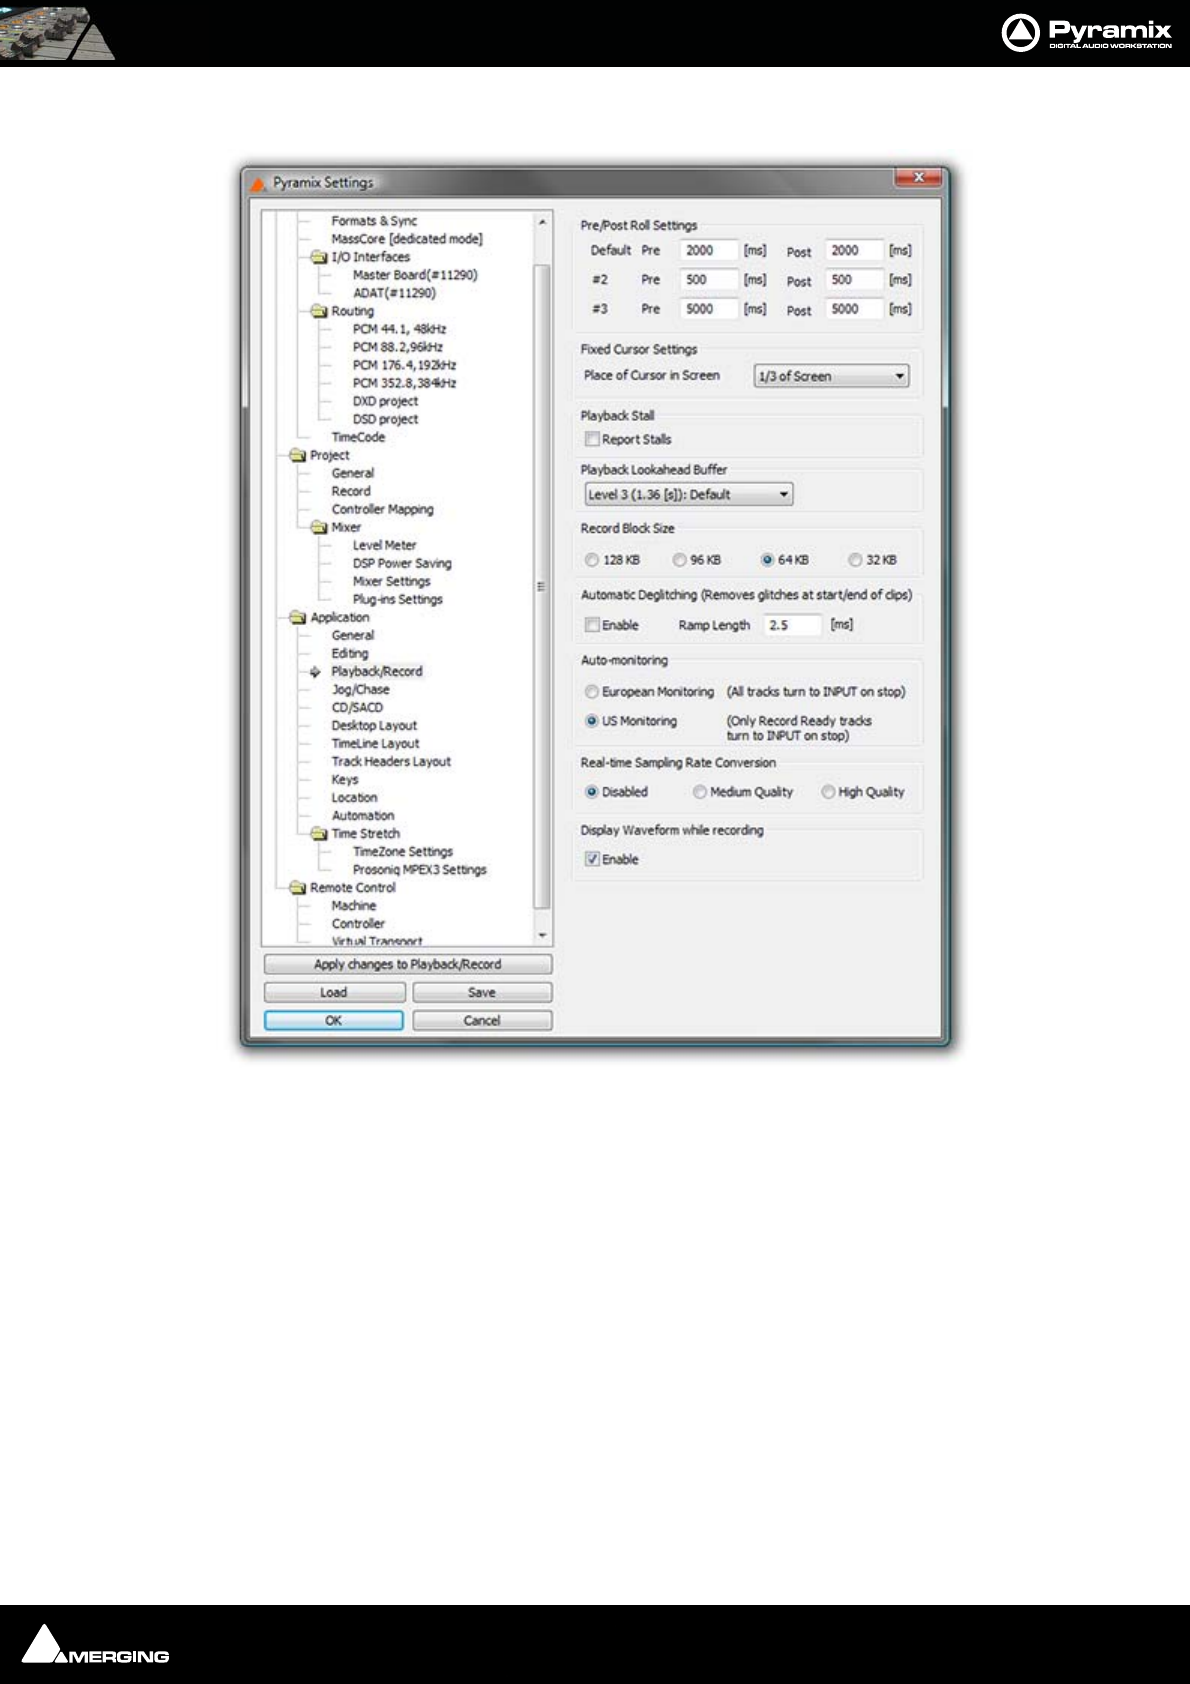The image size is (1190, 1684).
Task: Select 64 KB record block size
Action: [767, 560]
